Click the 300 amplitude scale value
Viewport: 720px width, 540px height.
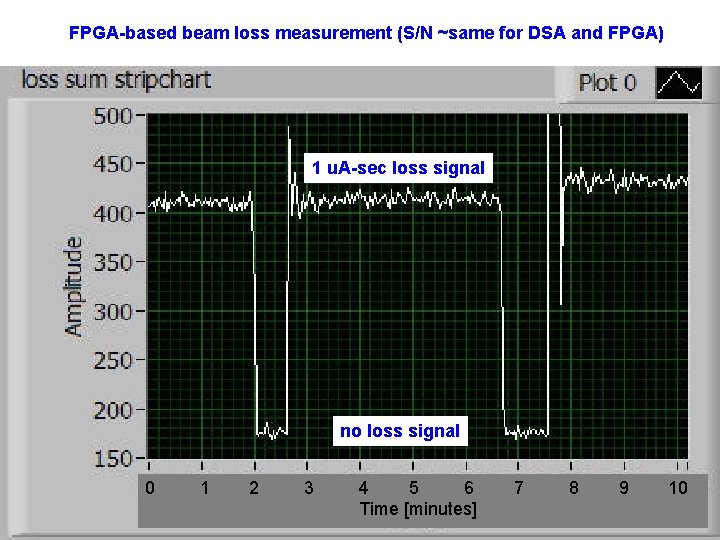point(113,312)
